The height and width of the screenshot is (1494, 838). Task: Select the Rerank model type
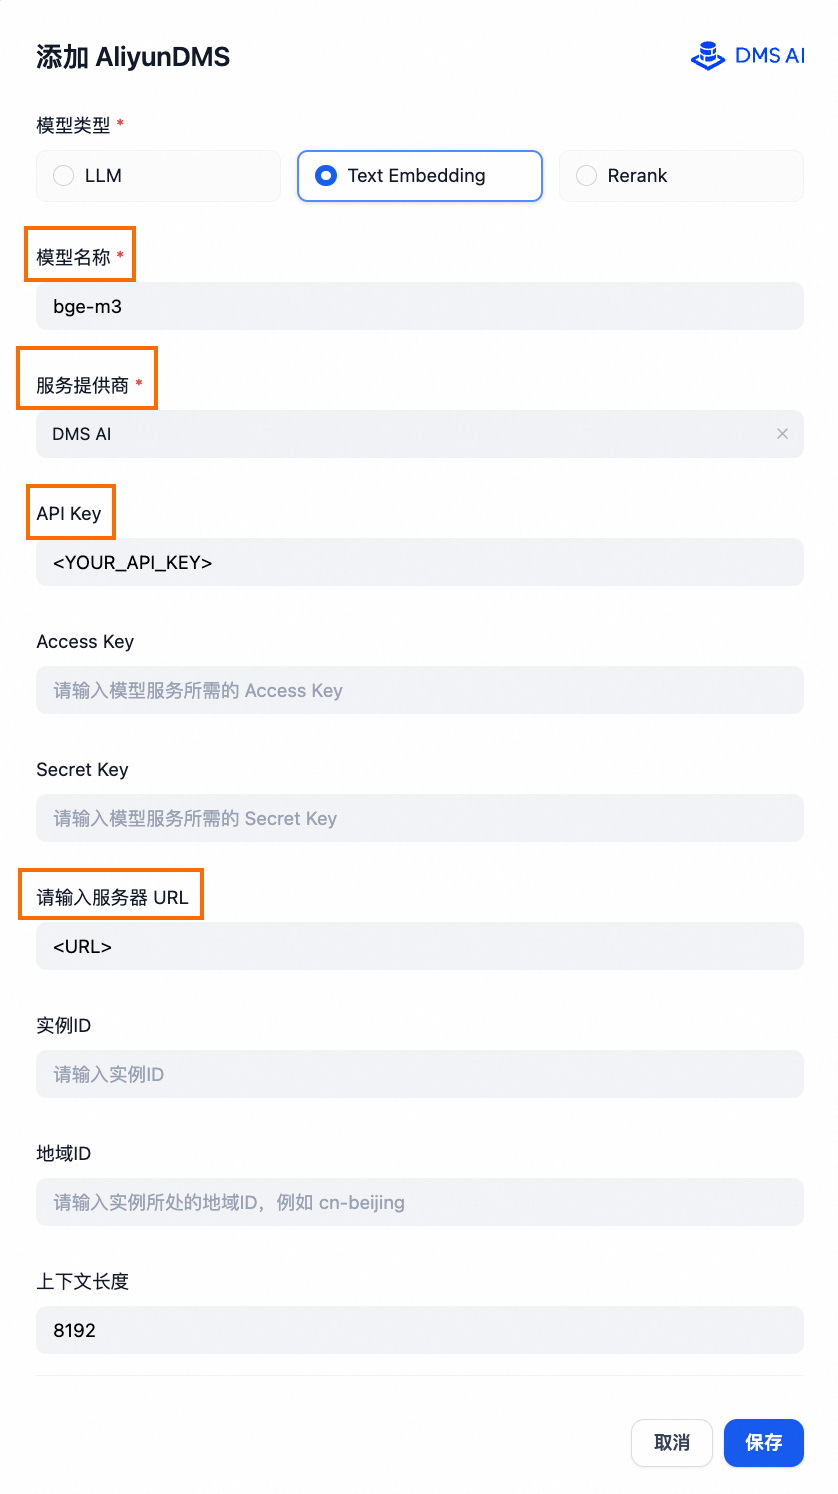680,176
